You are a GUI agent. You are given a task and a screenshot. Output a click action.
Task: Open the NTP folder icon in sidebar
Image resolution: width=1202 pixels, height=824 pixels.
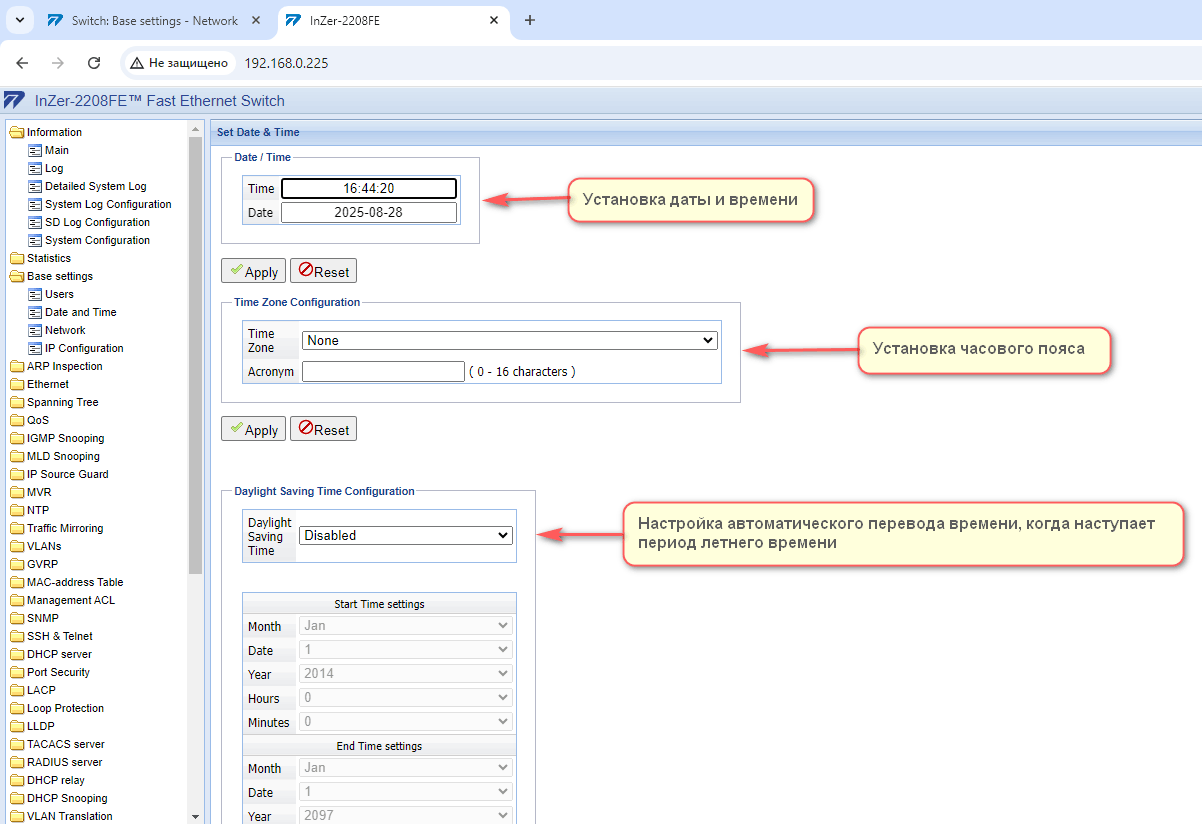point(16,510)
